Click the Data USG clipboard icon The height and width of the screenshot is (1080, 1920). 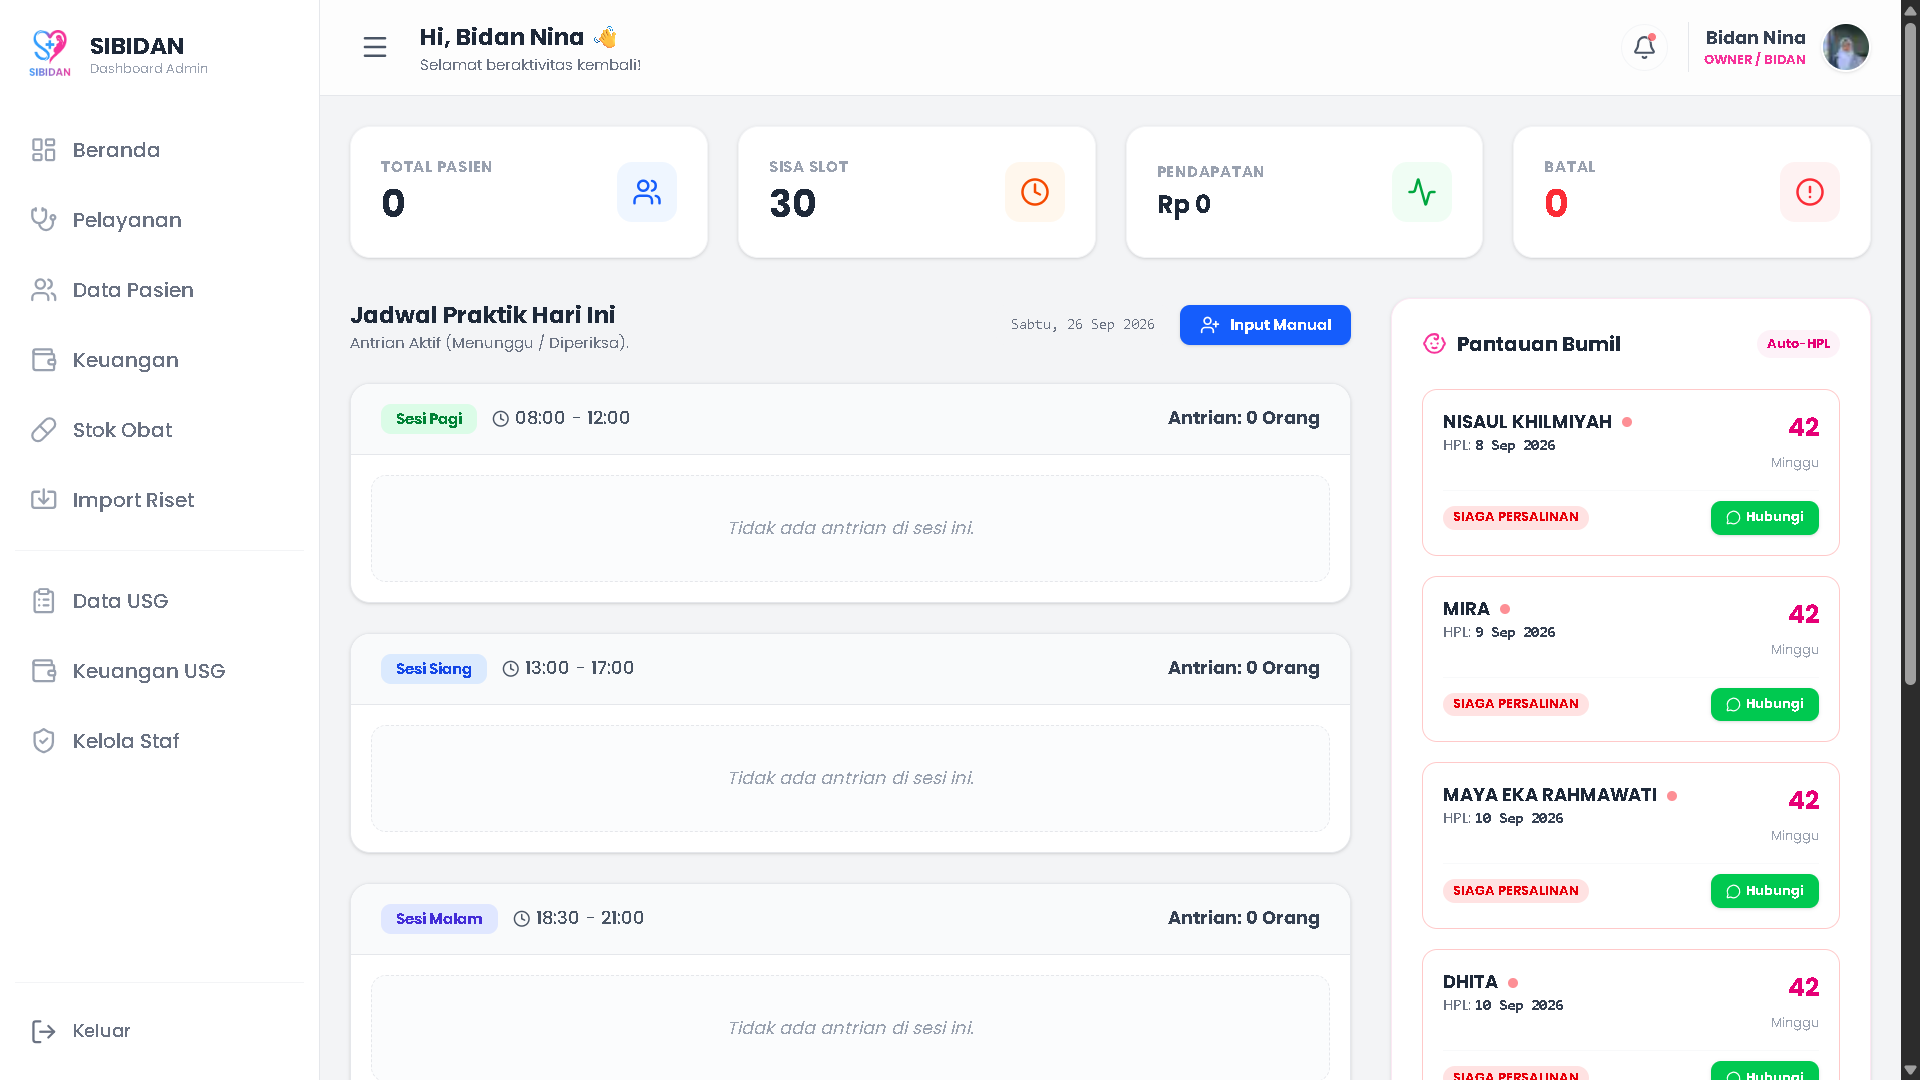pyautogui.click(x=43, y=601)
